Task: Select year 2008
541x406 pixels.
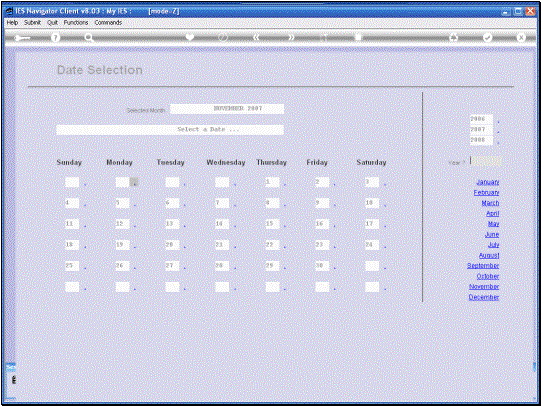Action: (x=481, y=140)
